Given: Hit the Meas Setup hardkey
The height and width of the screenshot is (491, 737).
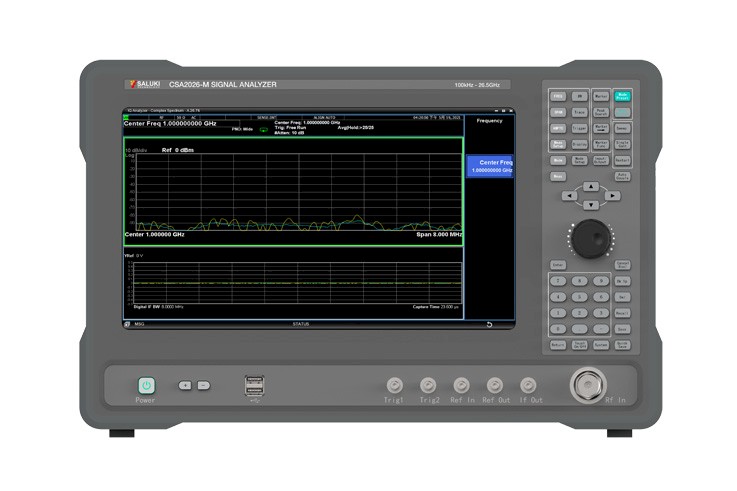Looking at the screenshot, I should coord(558,144).
